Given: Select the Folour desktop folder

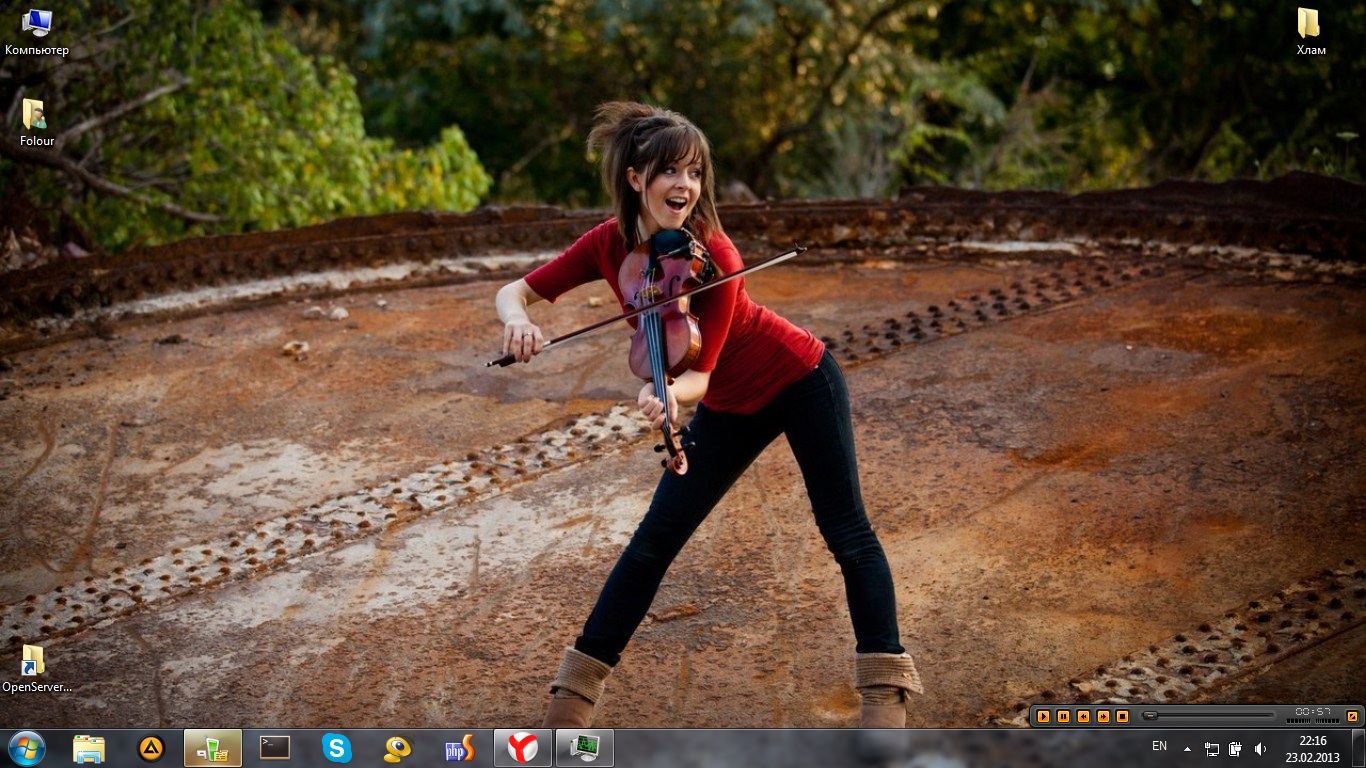Looking at the screenshot, I should (36, 122).
